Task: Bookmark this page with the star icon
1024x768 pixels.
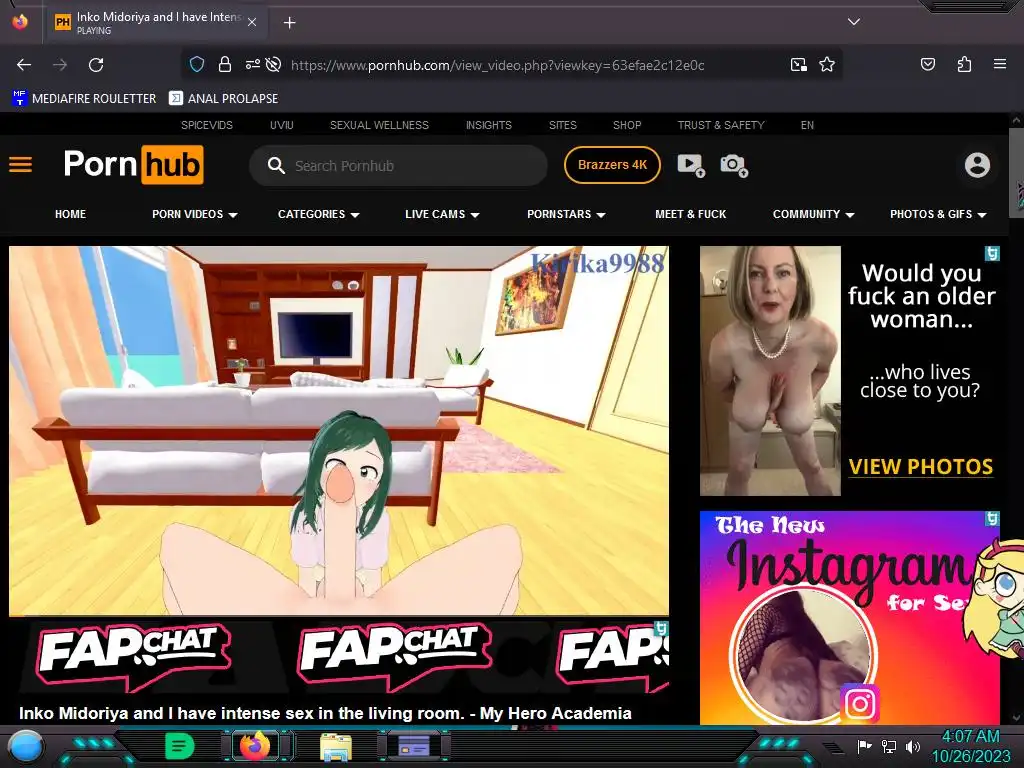Action: (x=827, y=65)
